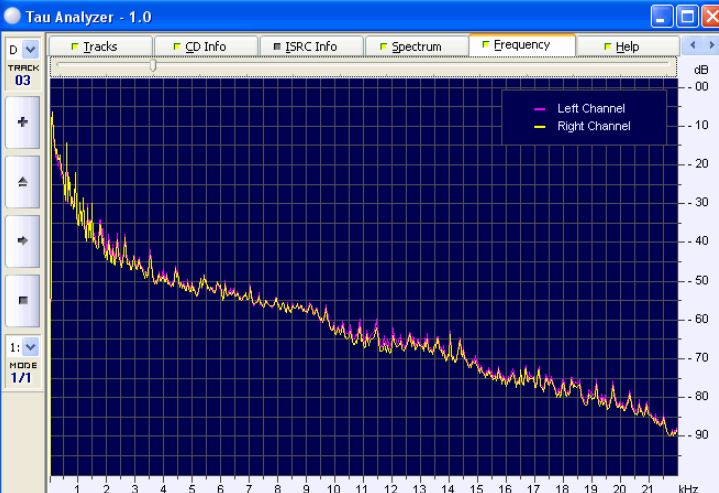
Task: Maximize the Tau Analyzer window
Action: tap(687, 17)
